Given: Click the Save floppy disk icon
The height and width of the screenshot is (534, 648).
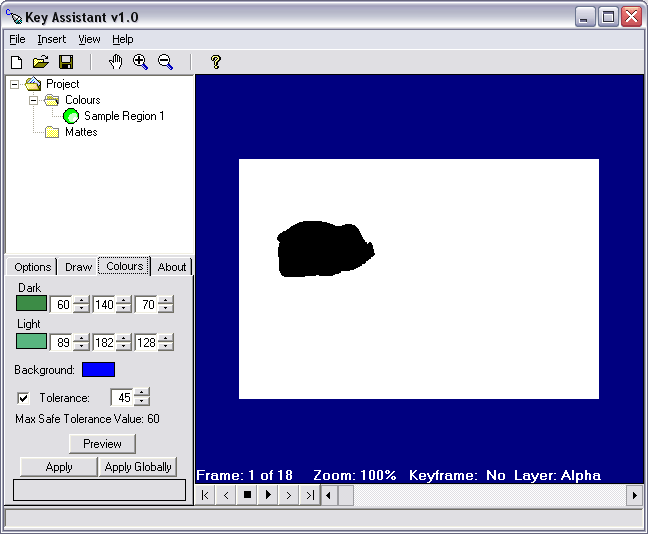Looking at the screenshot, I should [66, 62].
